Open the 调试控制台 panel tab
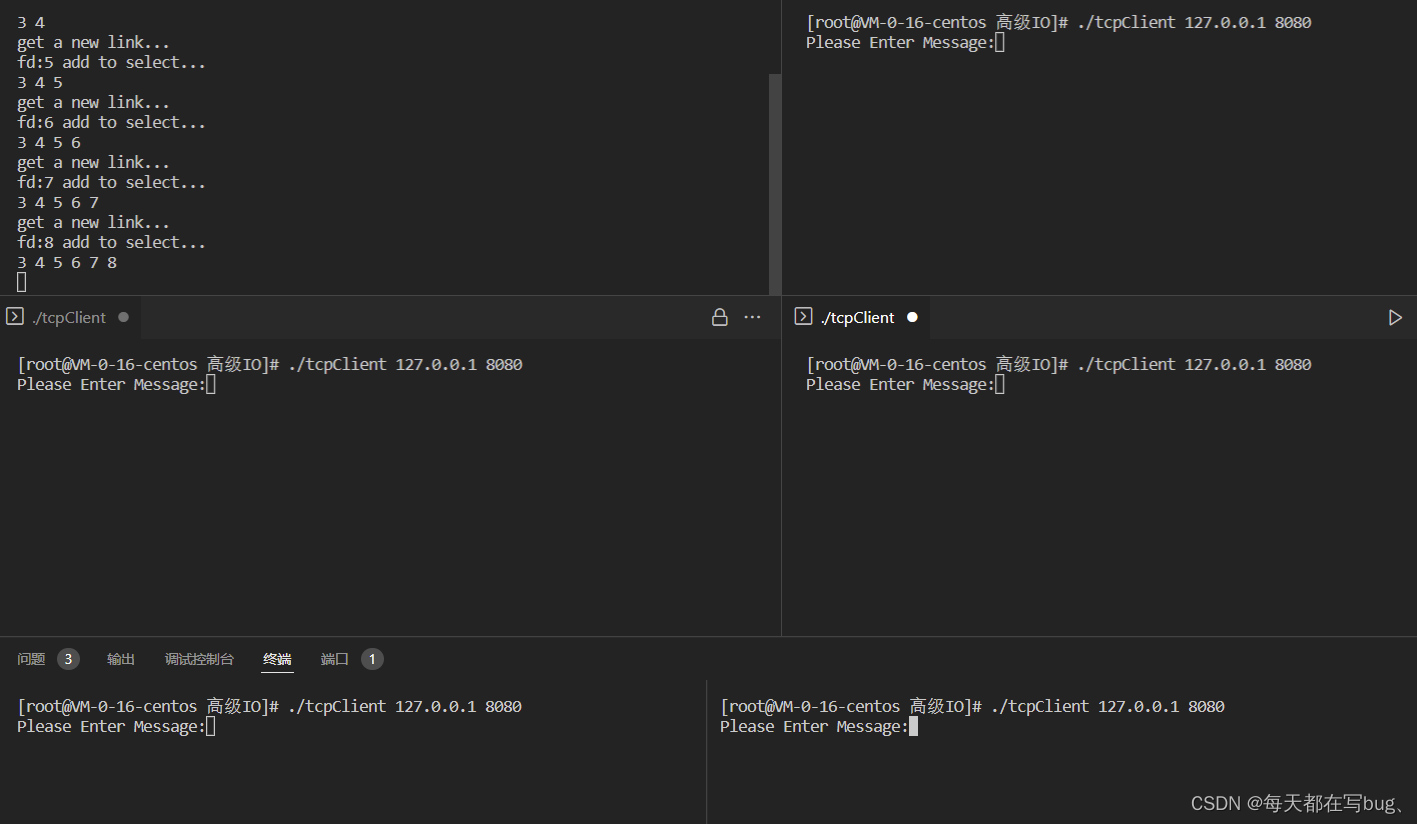Viewport: 1417px width, 824px height. [x=199, y=659]
